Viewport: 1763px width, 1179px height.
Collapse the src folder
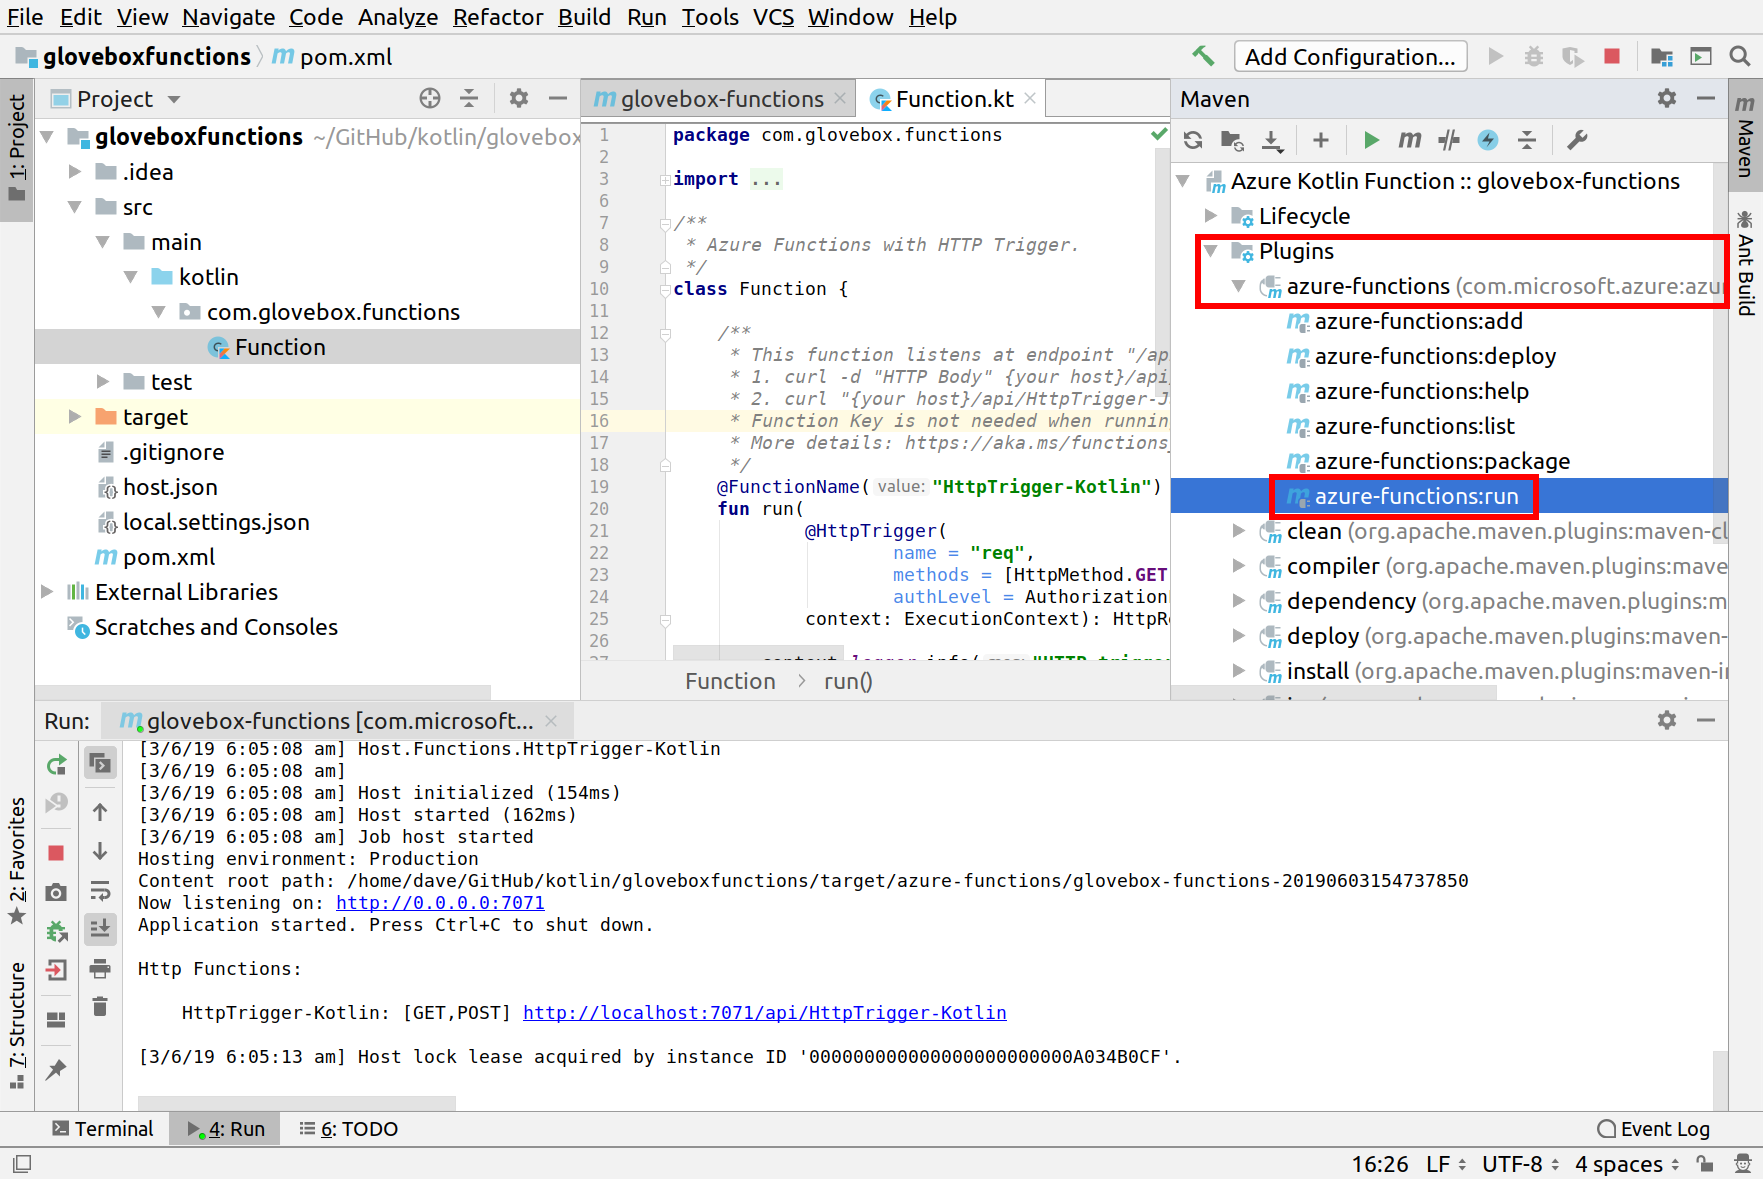click(75, 207)
